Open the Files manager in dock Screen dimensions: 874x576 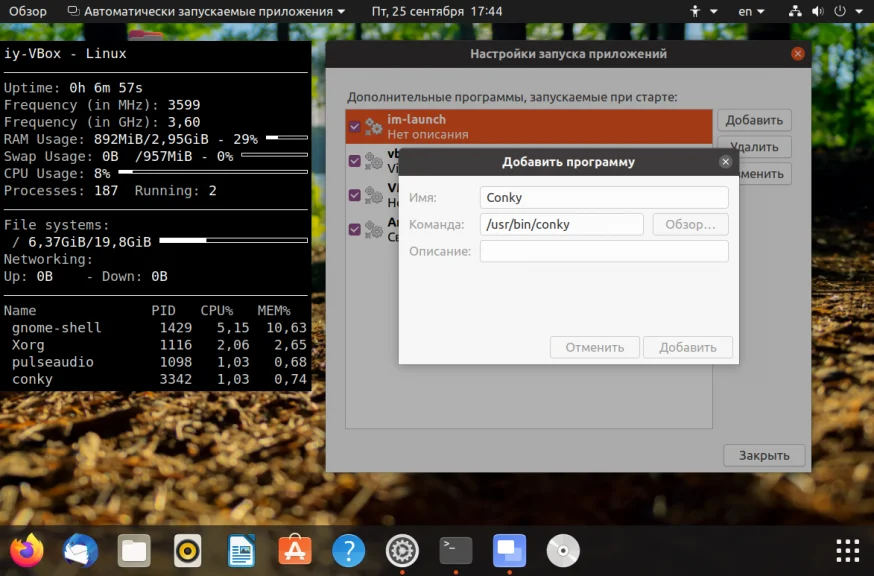point(134,550)
